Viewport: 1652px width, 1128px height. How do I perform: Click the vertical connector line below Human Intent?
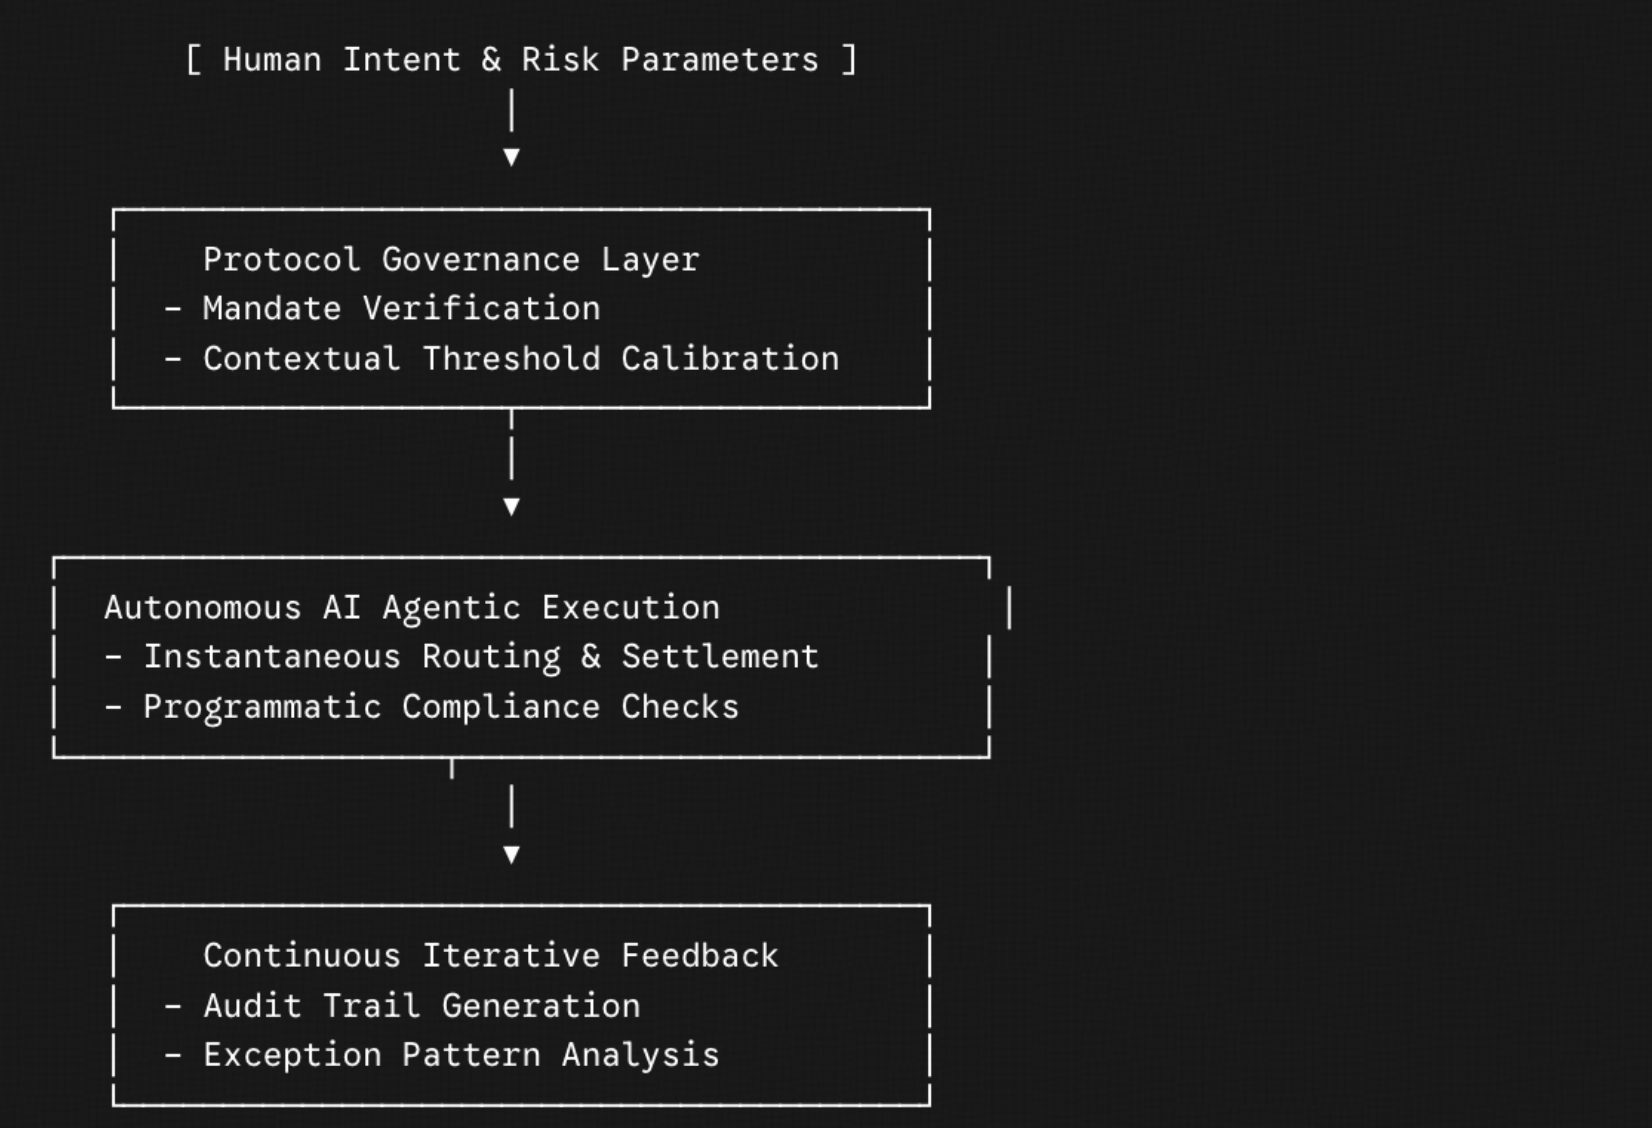coord(511,110)
